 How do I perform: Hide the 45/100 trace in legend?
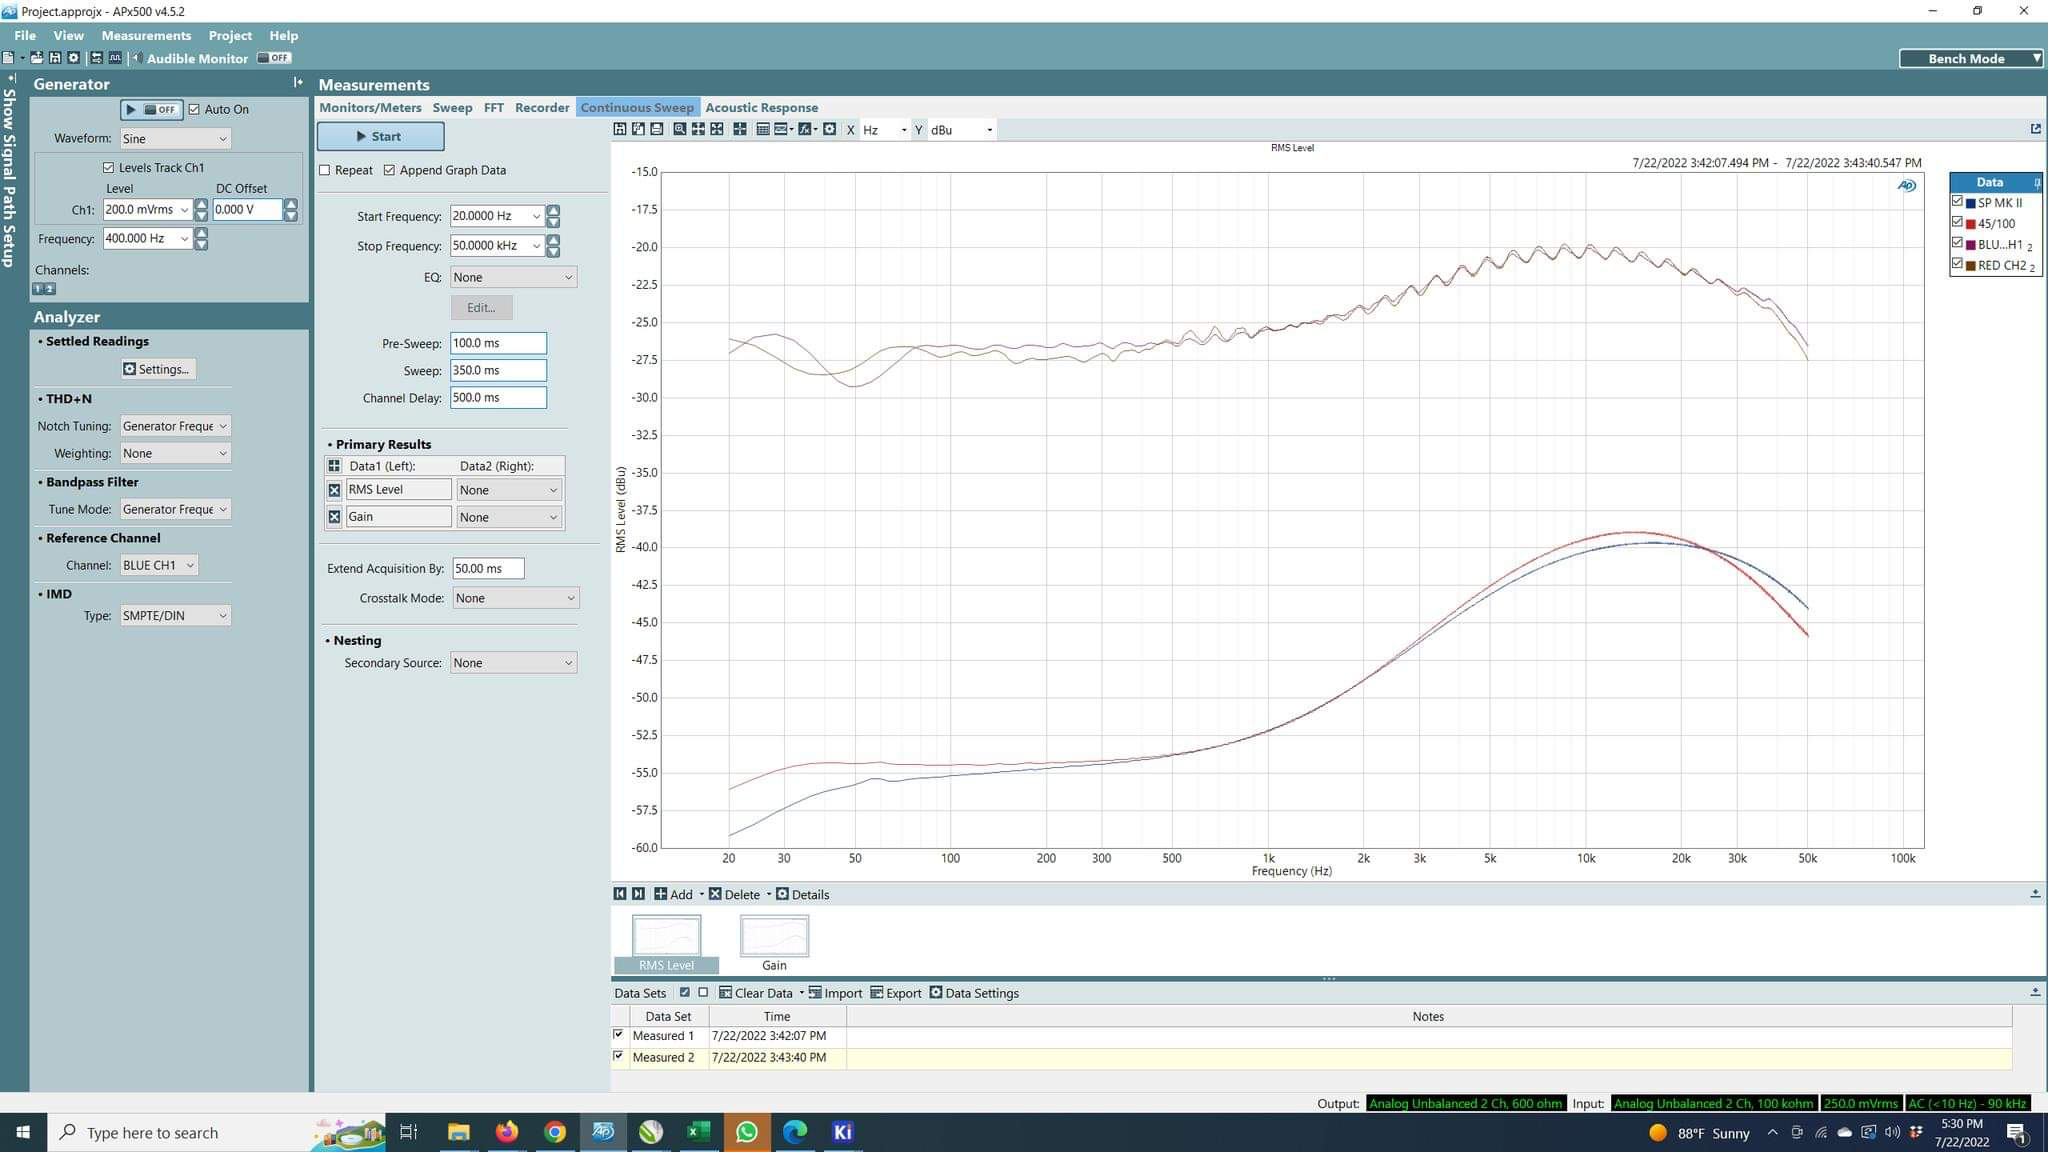(x=1958, y=223)
